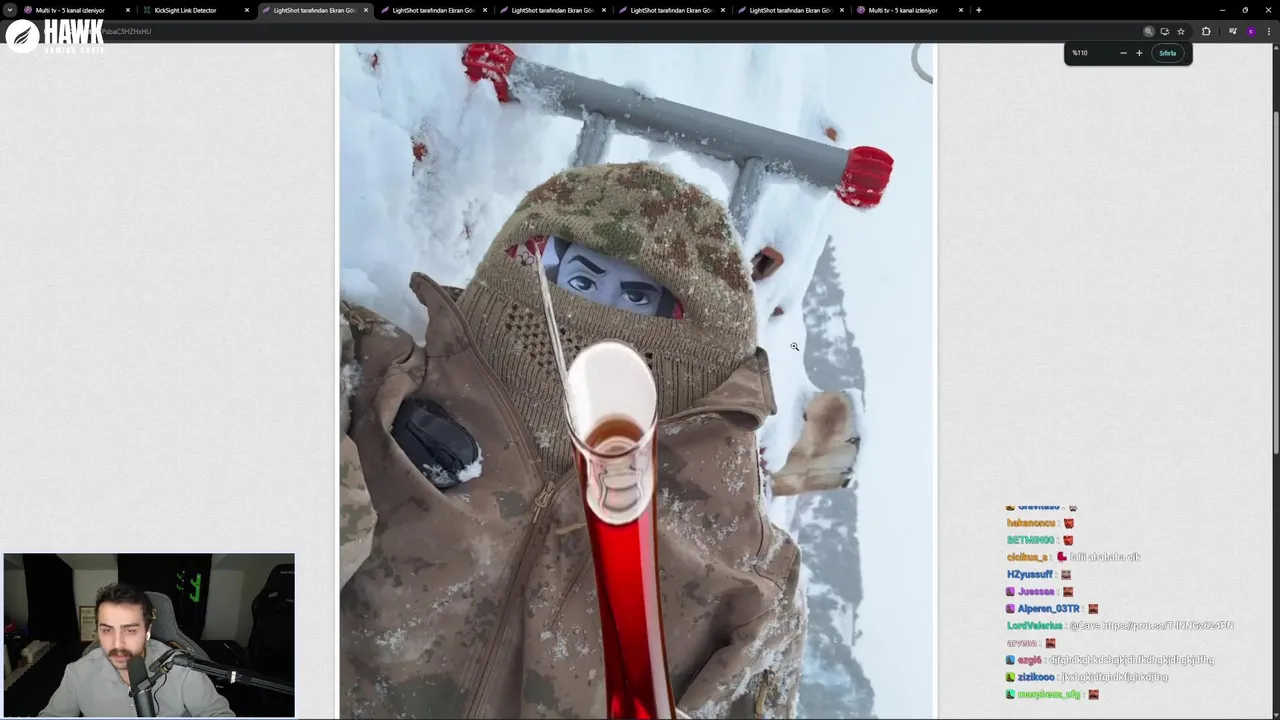Click username HZyussuff in chat
This screenshot has height=720, width=1280.
click(x=1030, y=574)
